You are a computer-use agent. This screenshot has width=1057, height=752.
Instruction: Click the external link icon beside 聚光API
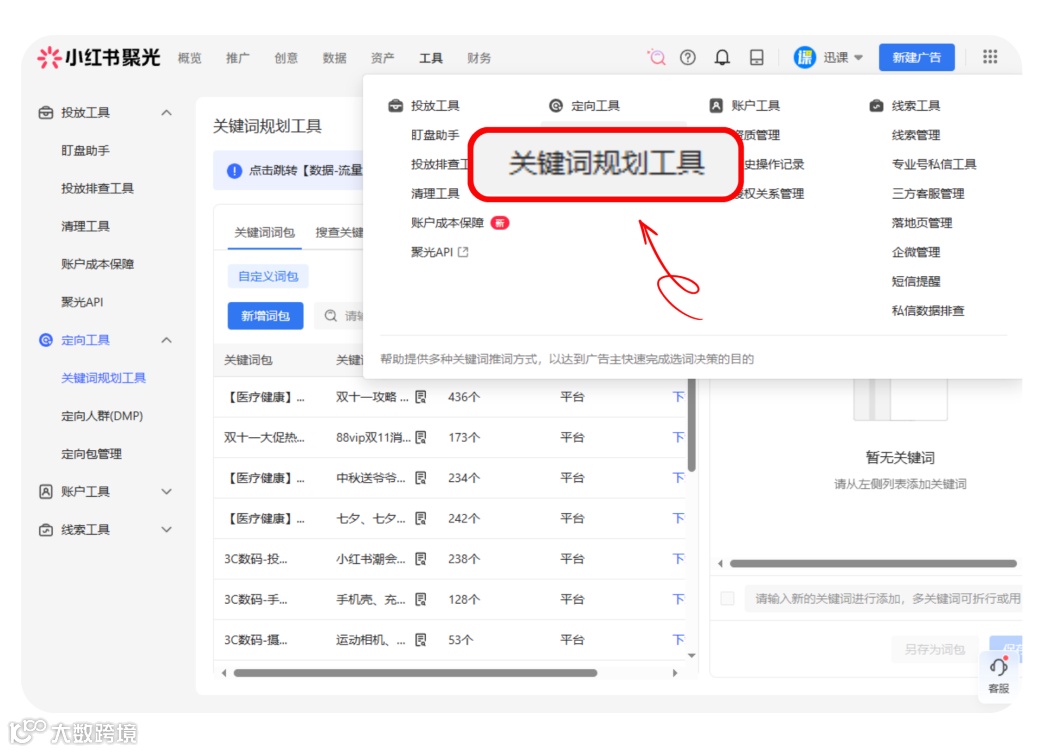tap(463, 252)
